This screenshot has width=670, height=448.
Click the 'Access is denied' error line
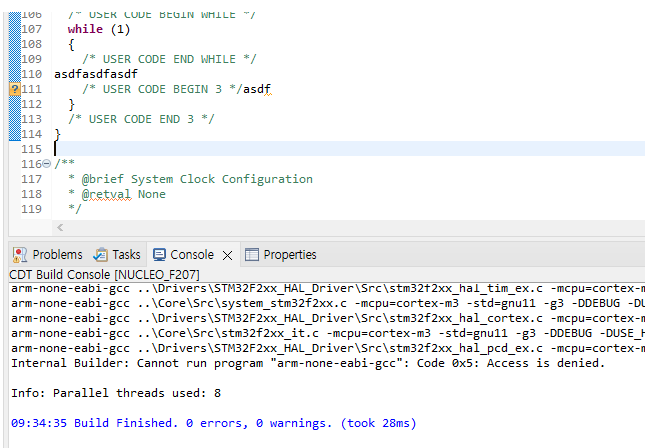308,363
